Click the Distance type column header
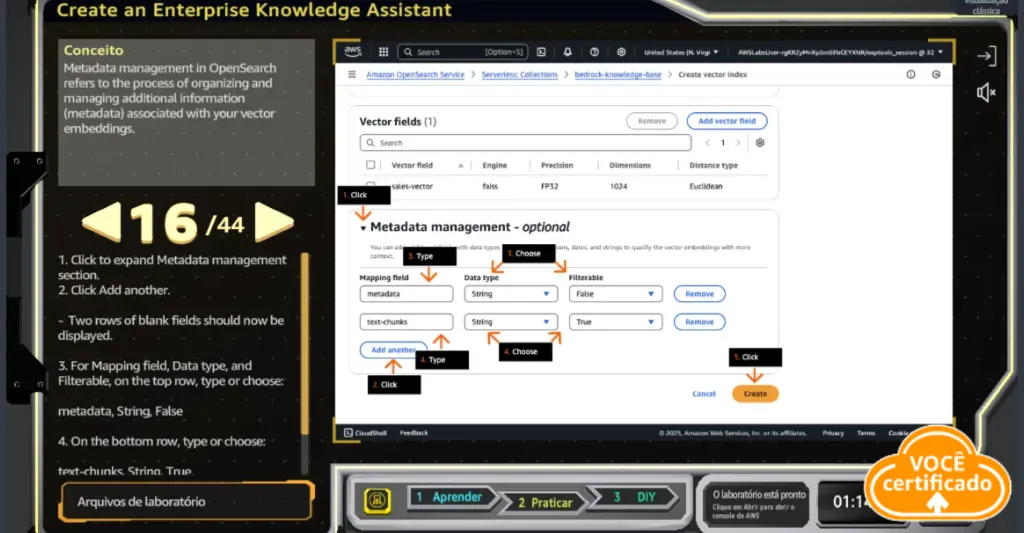Viewport: 1024px width, 533px height. point(713,165)
